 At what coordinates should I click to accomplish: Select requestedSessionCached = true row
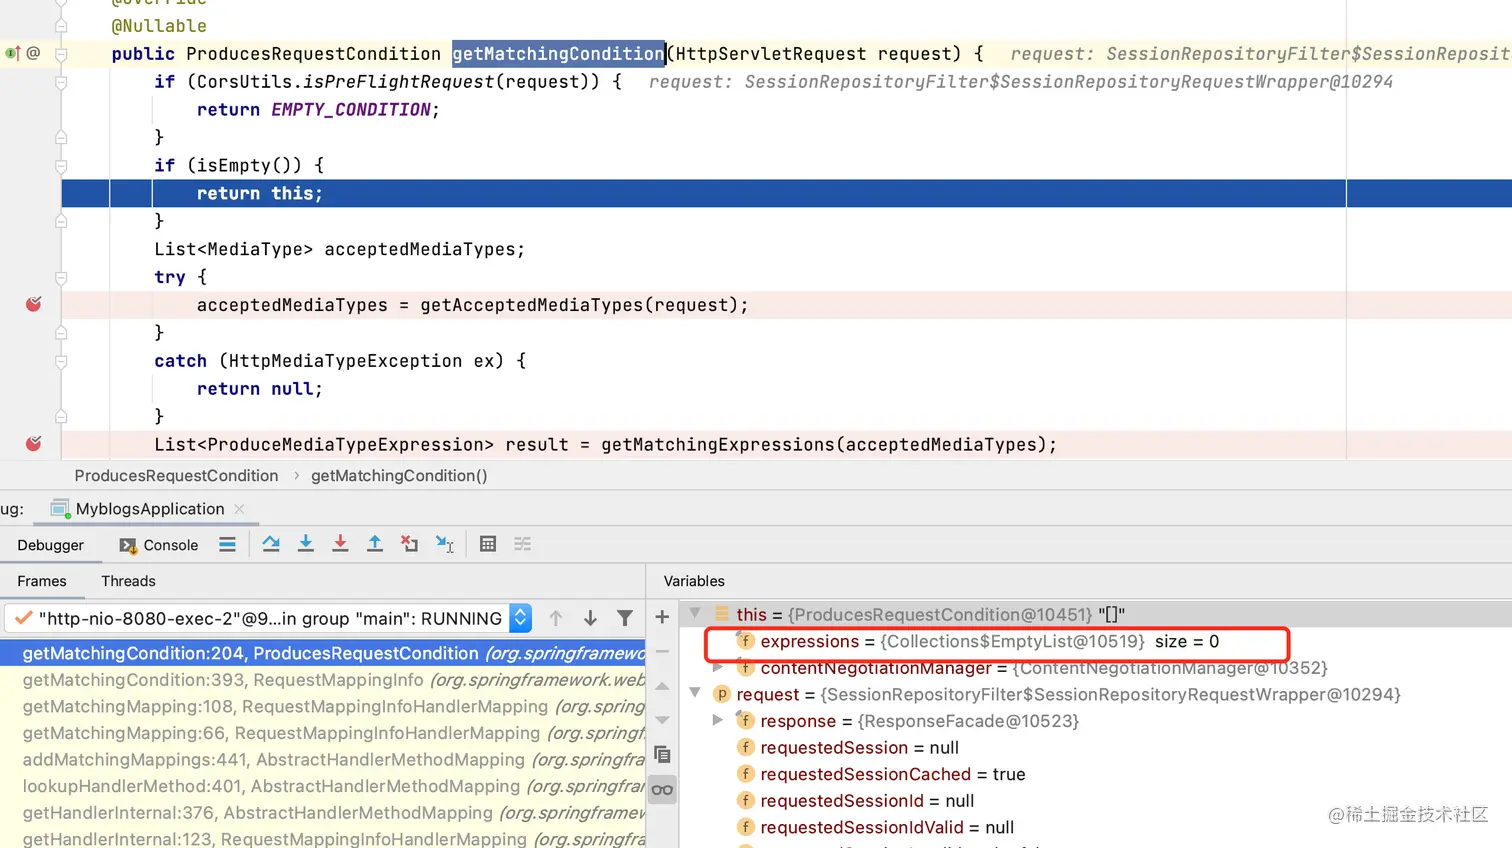1096,774
